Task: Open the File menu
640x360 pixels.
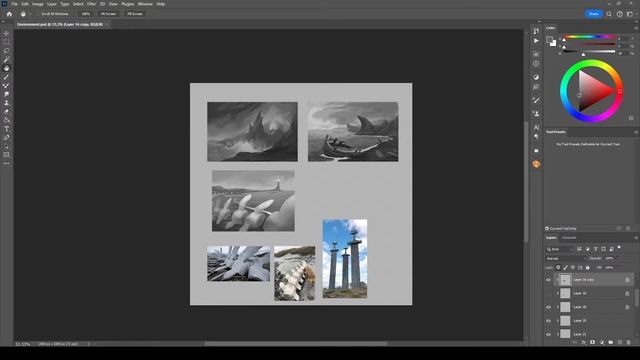Action: (14, 4)
